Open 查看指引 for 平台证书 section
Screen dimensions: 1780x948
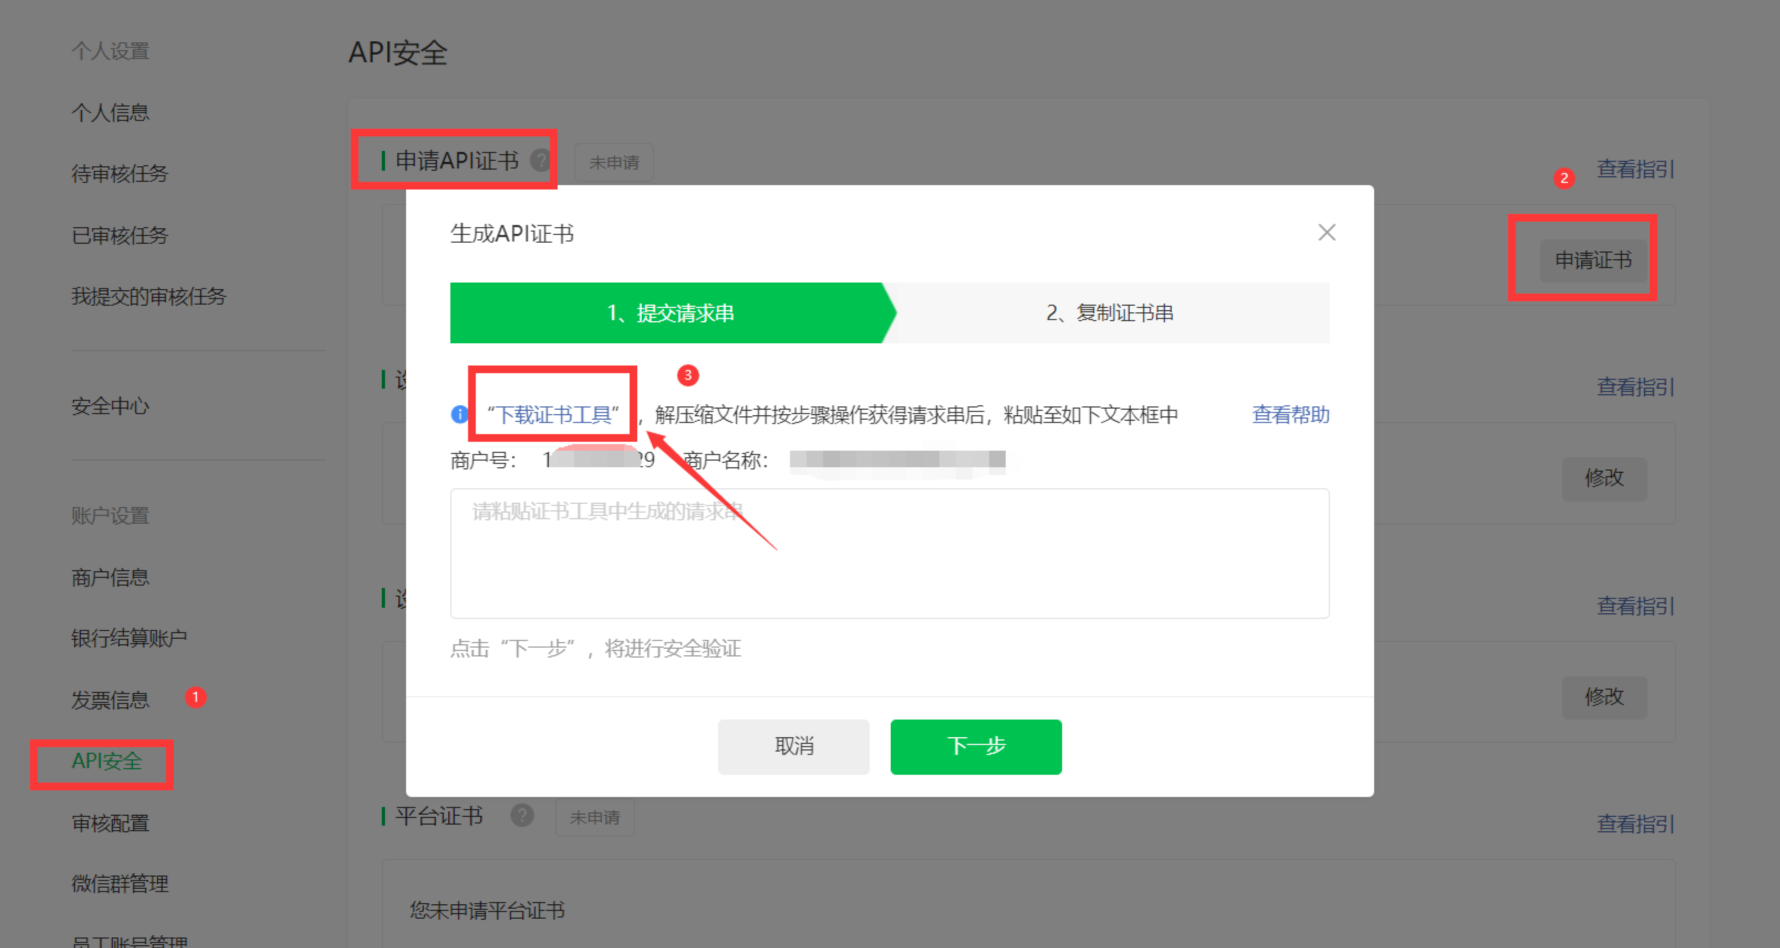[1635, 824]
